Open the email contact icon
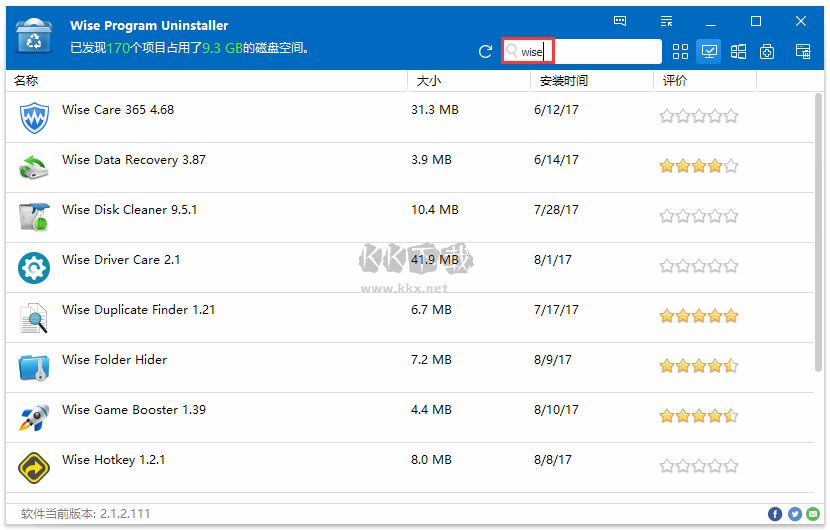 point(813,514)
